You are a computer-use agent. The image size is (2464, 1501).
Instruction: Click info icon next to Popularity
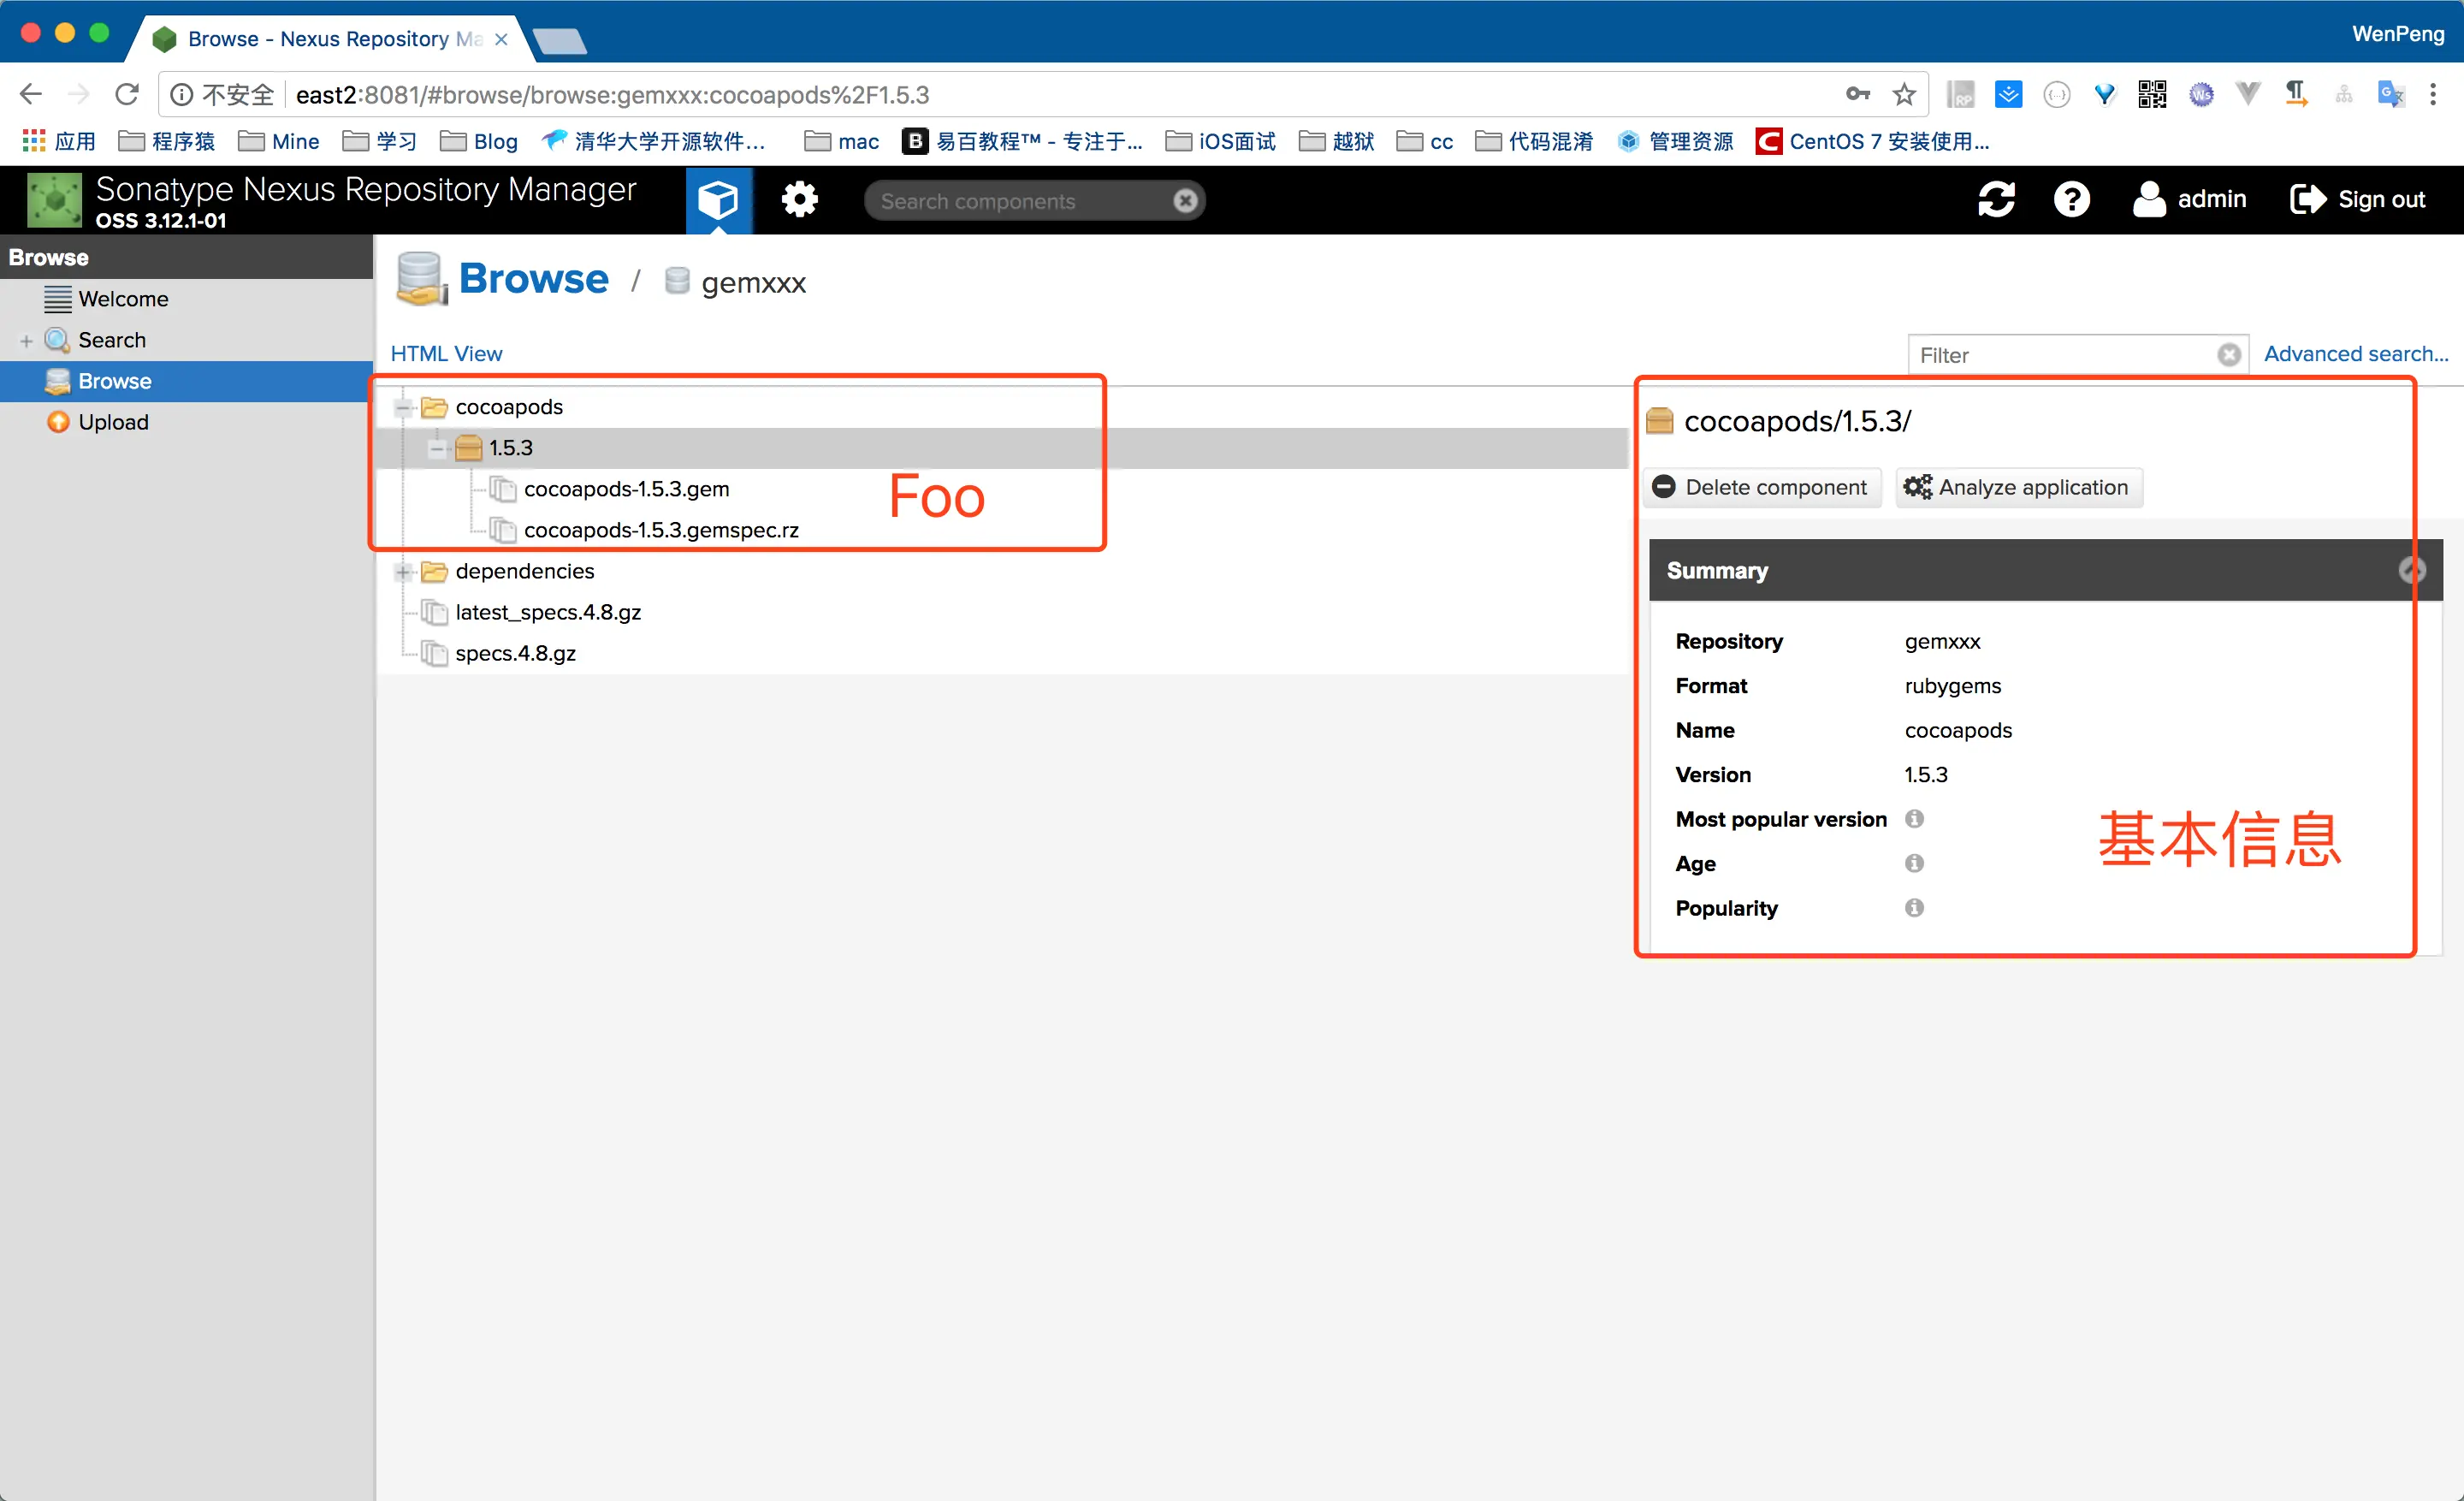tap(1914, 908)
